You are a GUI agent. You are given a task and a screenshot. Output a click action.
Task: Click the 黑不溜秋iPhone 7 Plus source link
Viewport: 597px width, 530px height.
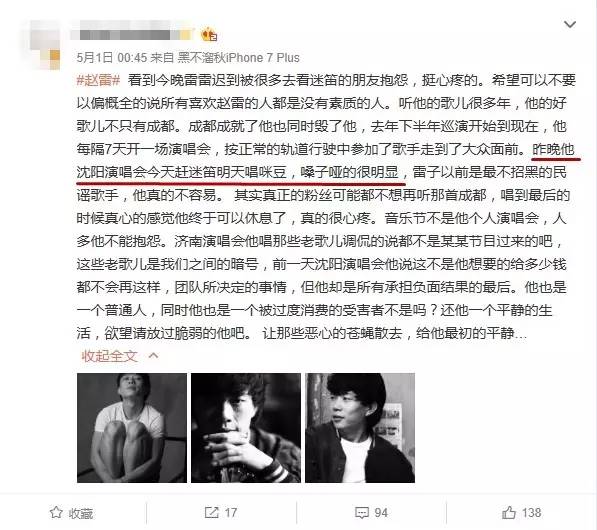239,58
